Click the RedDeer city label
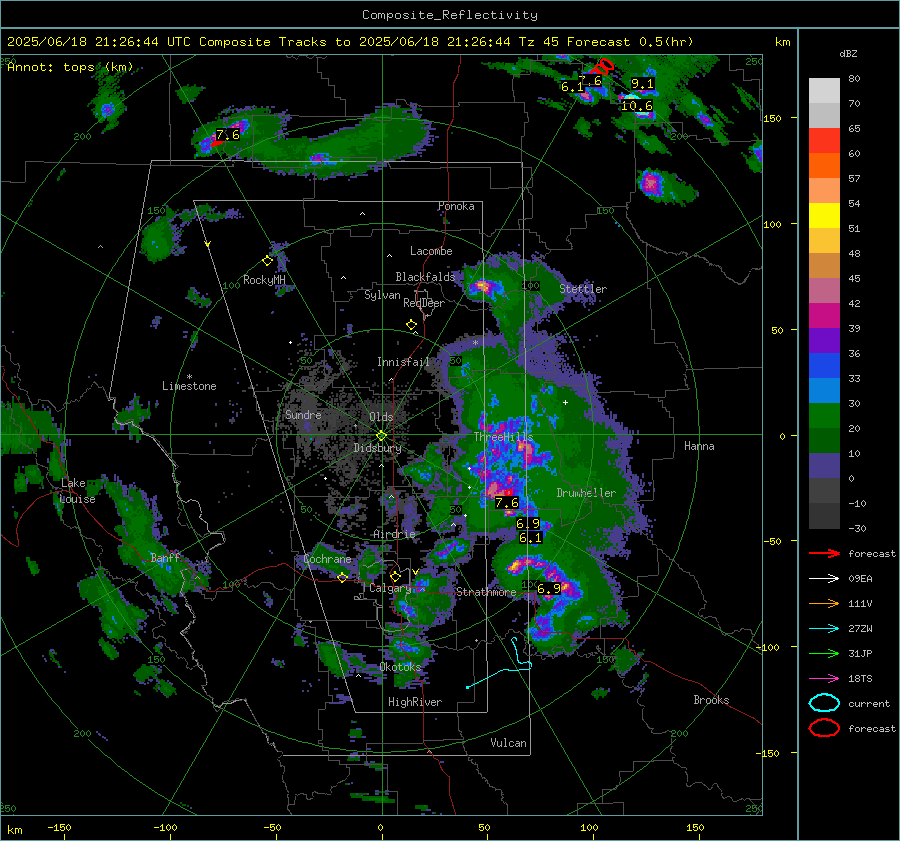 (424, 303)
